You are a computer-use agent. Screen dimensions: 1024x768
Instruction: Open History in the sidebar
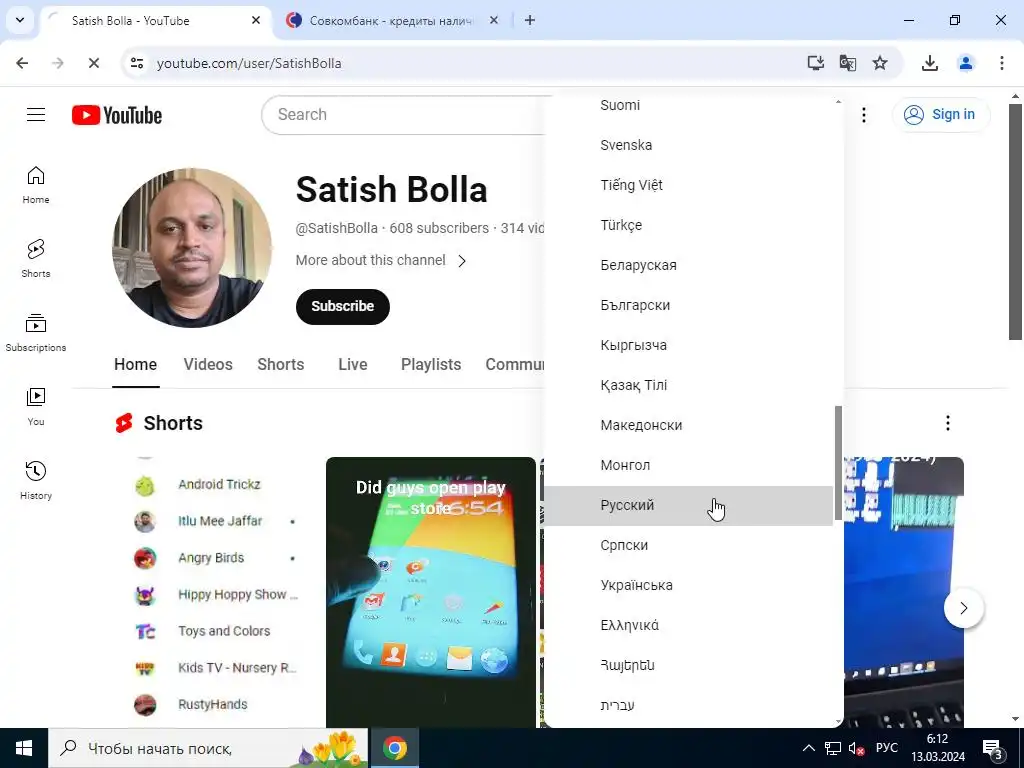(36, 480)
